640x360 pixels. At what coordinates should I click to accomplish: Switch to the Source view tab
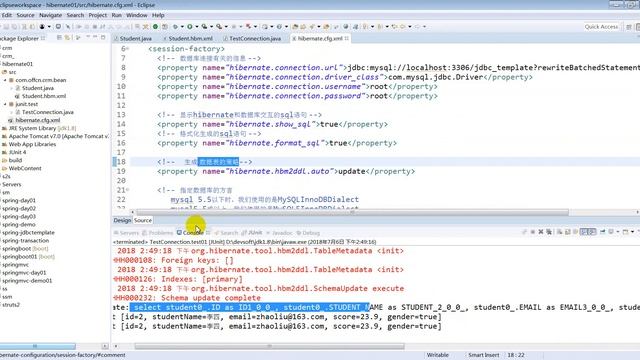[x=143, y=220]
